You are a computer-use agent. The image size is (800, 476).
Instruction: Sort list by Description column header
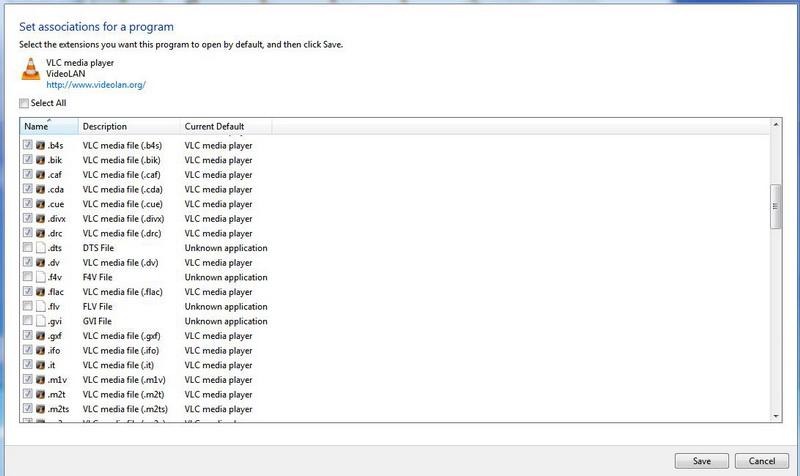(x=129, y=127)
